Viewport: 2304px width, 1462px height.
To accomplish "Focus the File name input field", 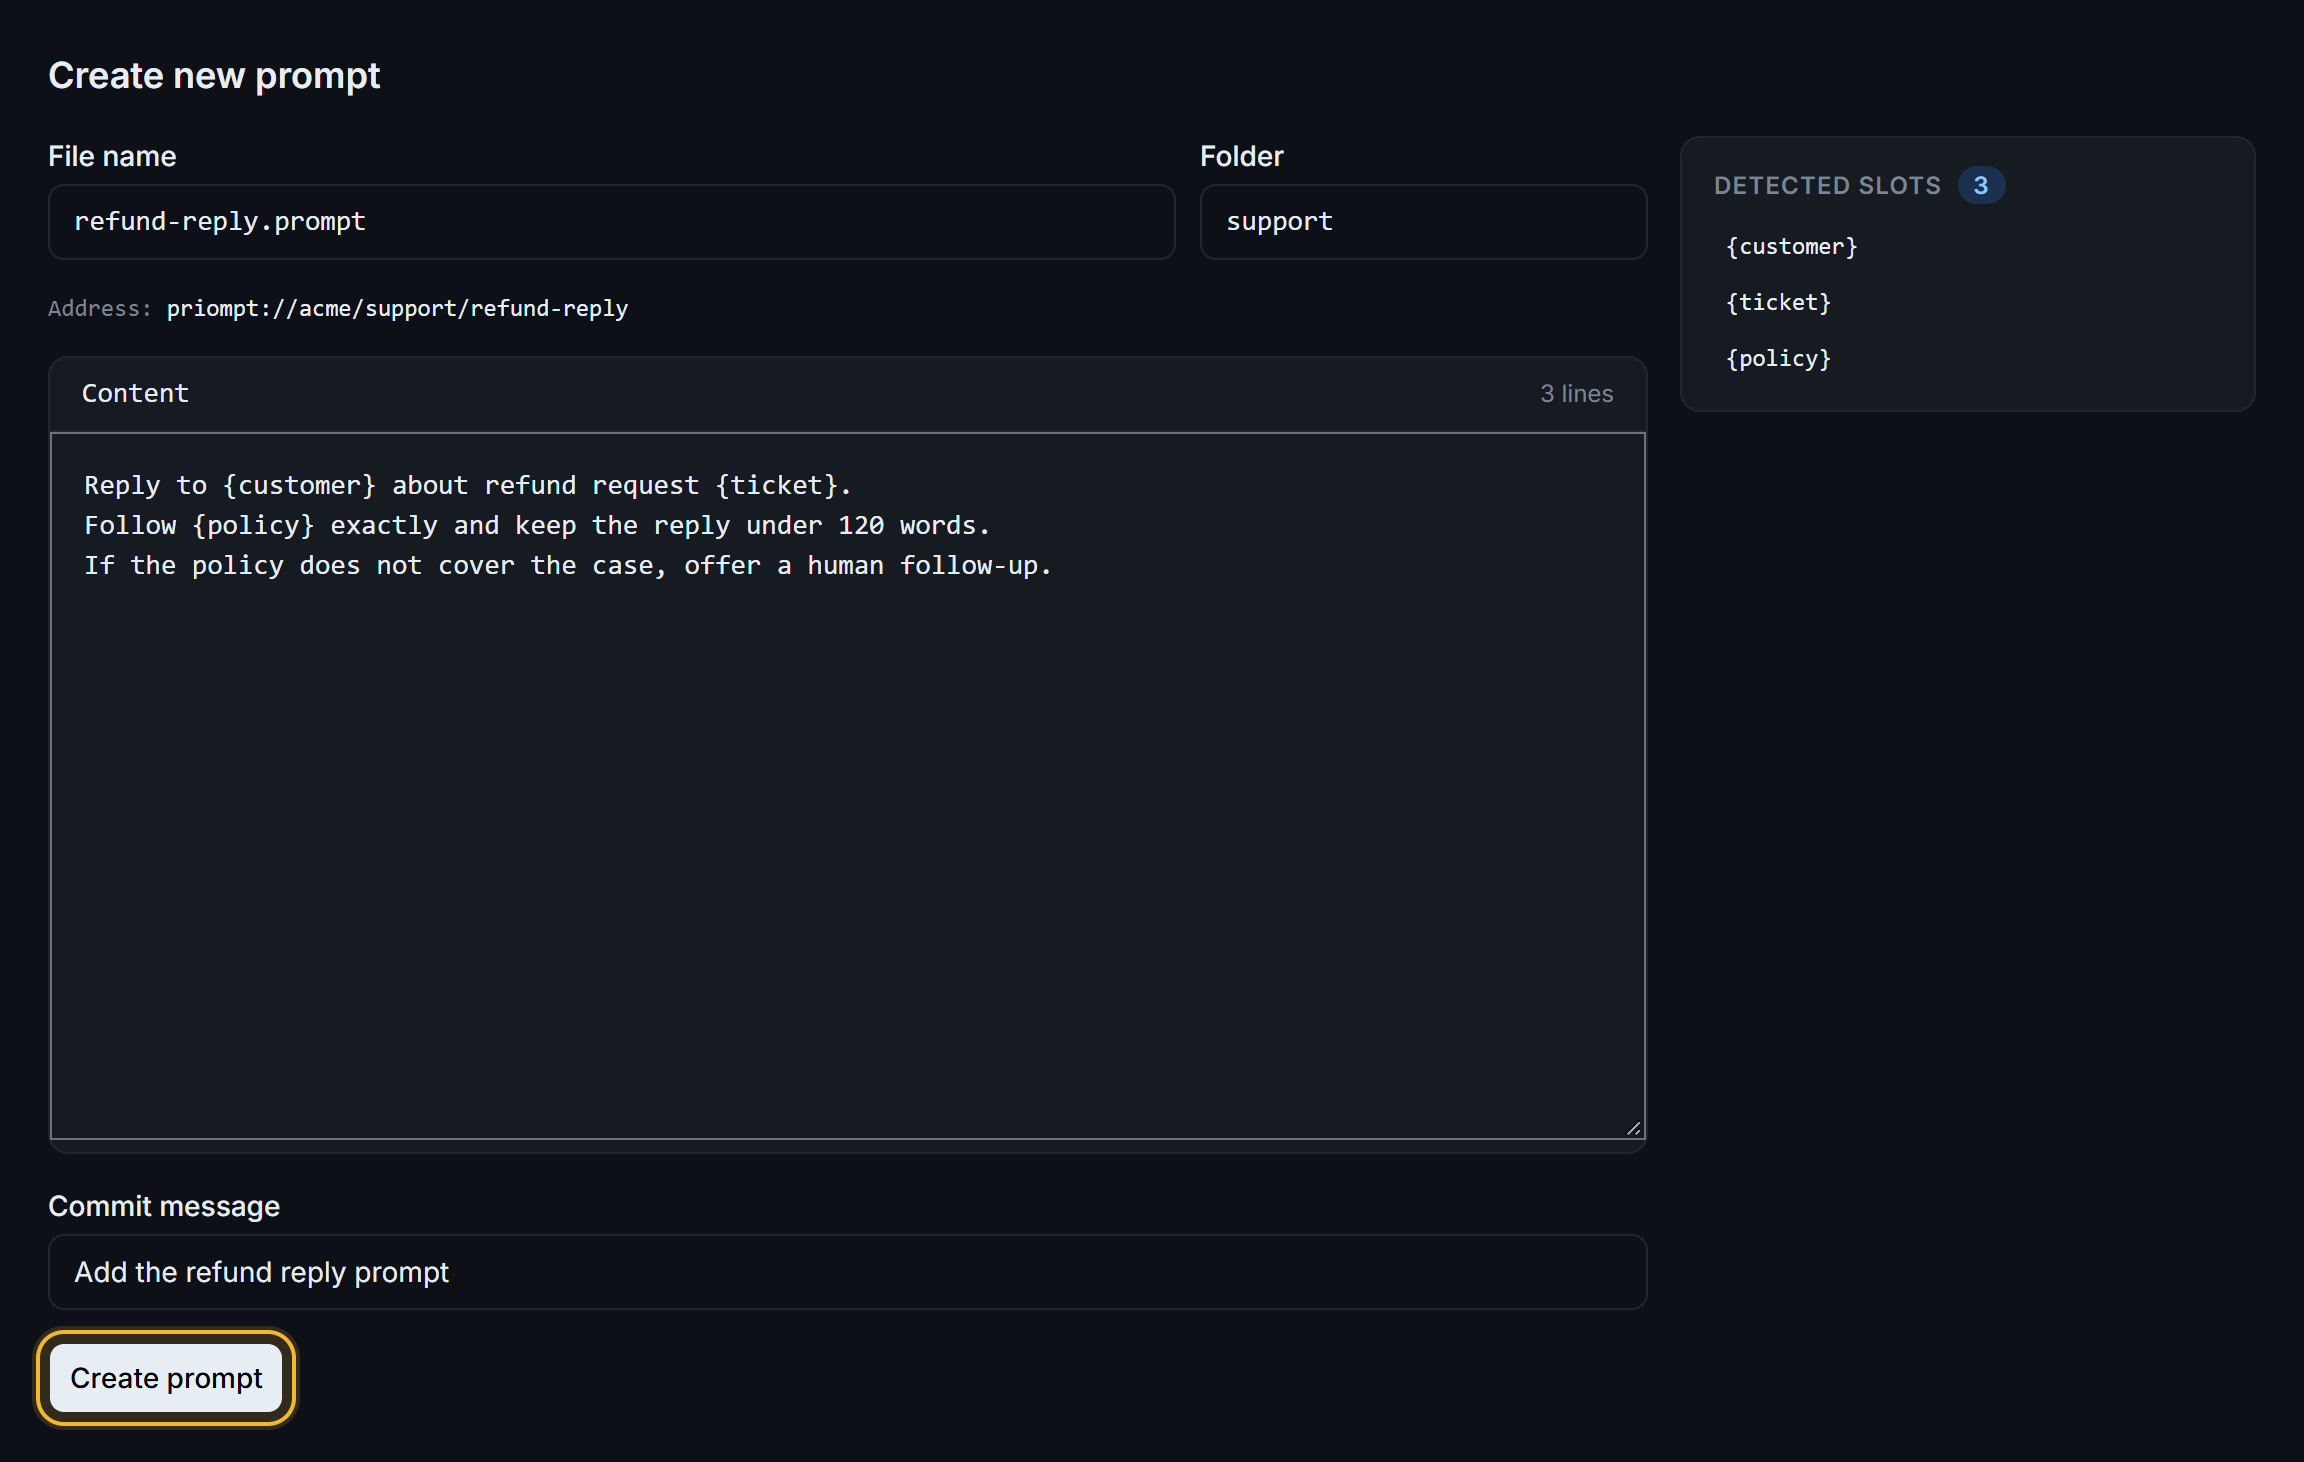I will pyautogui.click(x=611, y=222).
